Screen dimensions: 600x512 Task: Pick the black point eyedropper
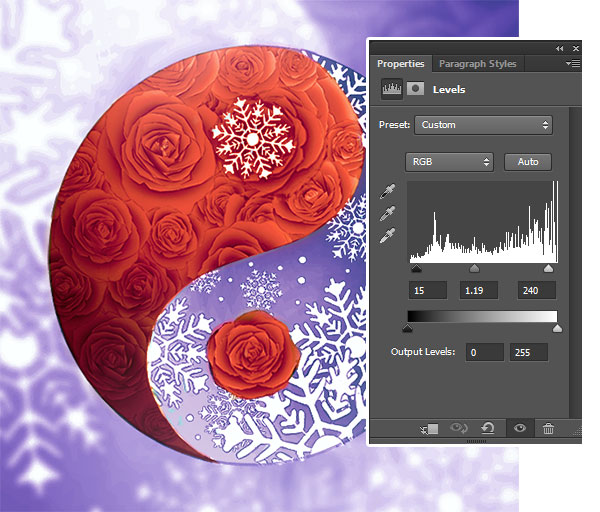coord(387,191)
